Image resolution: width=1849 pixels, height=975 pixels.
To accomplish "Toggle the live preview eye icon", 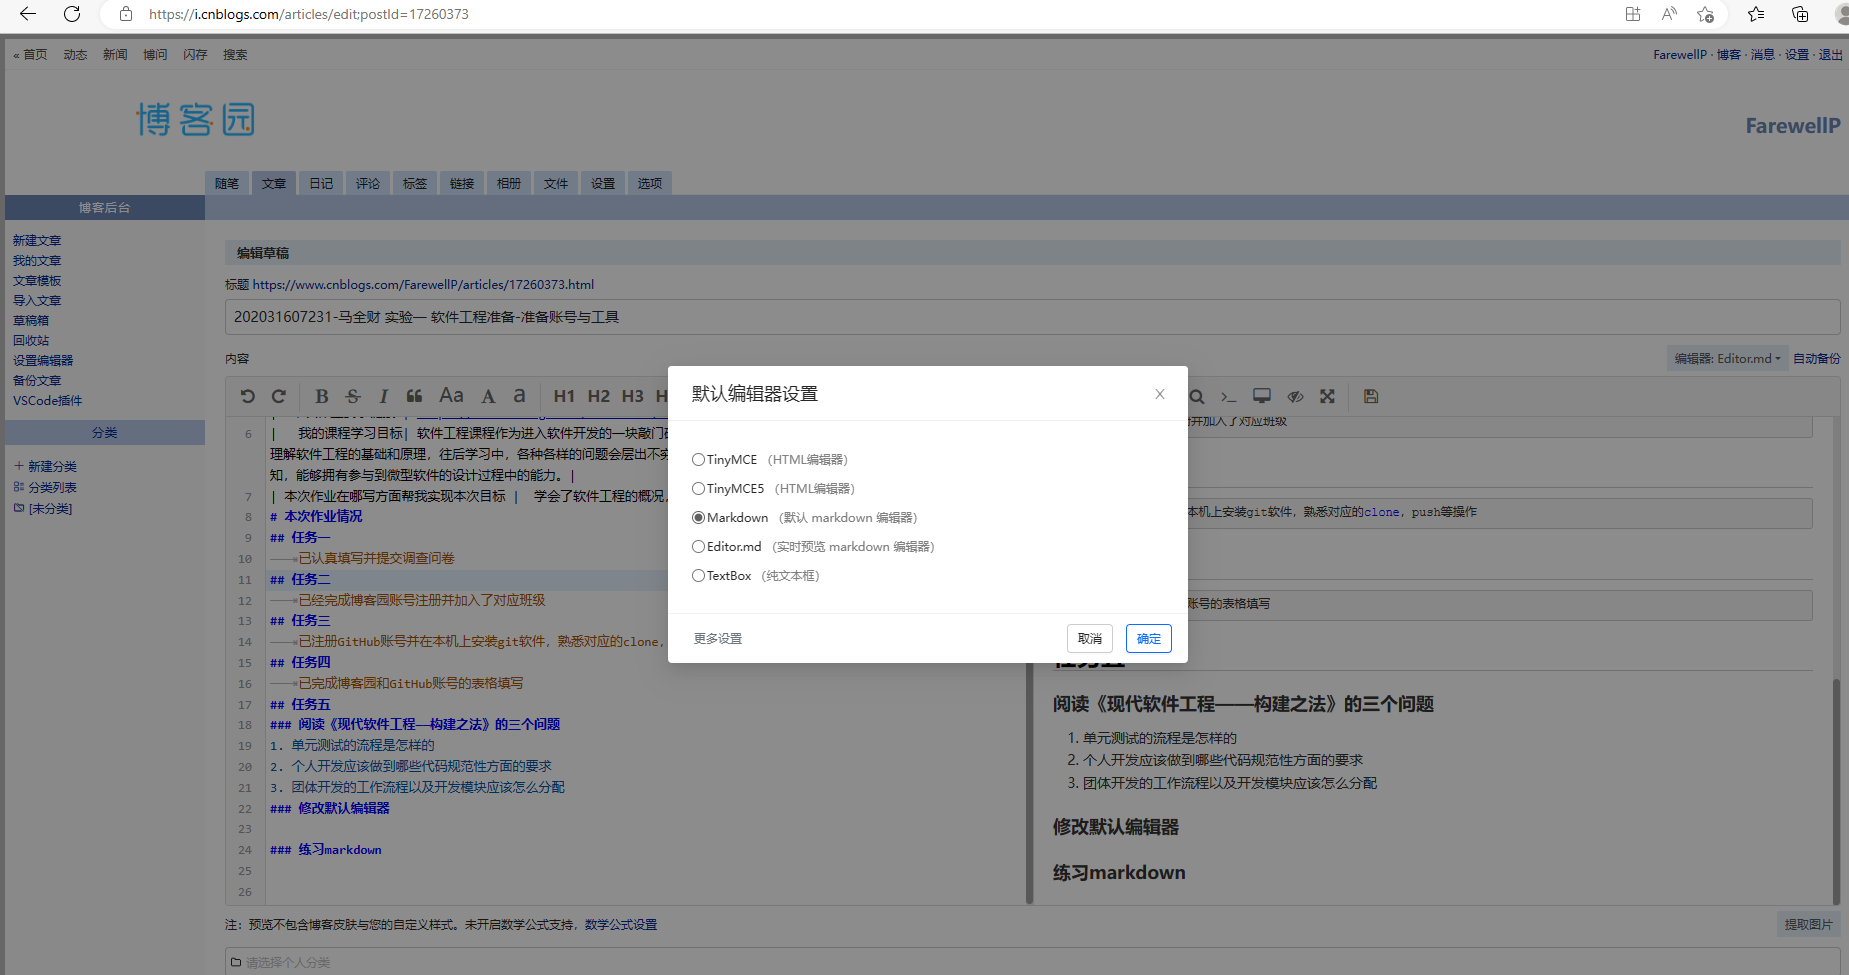I will point(1295,396).
